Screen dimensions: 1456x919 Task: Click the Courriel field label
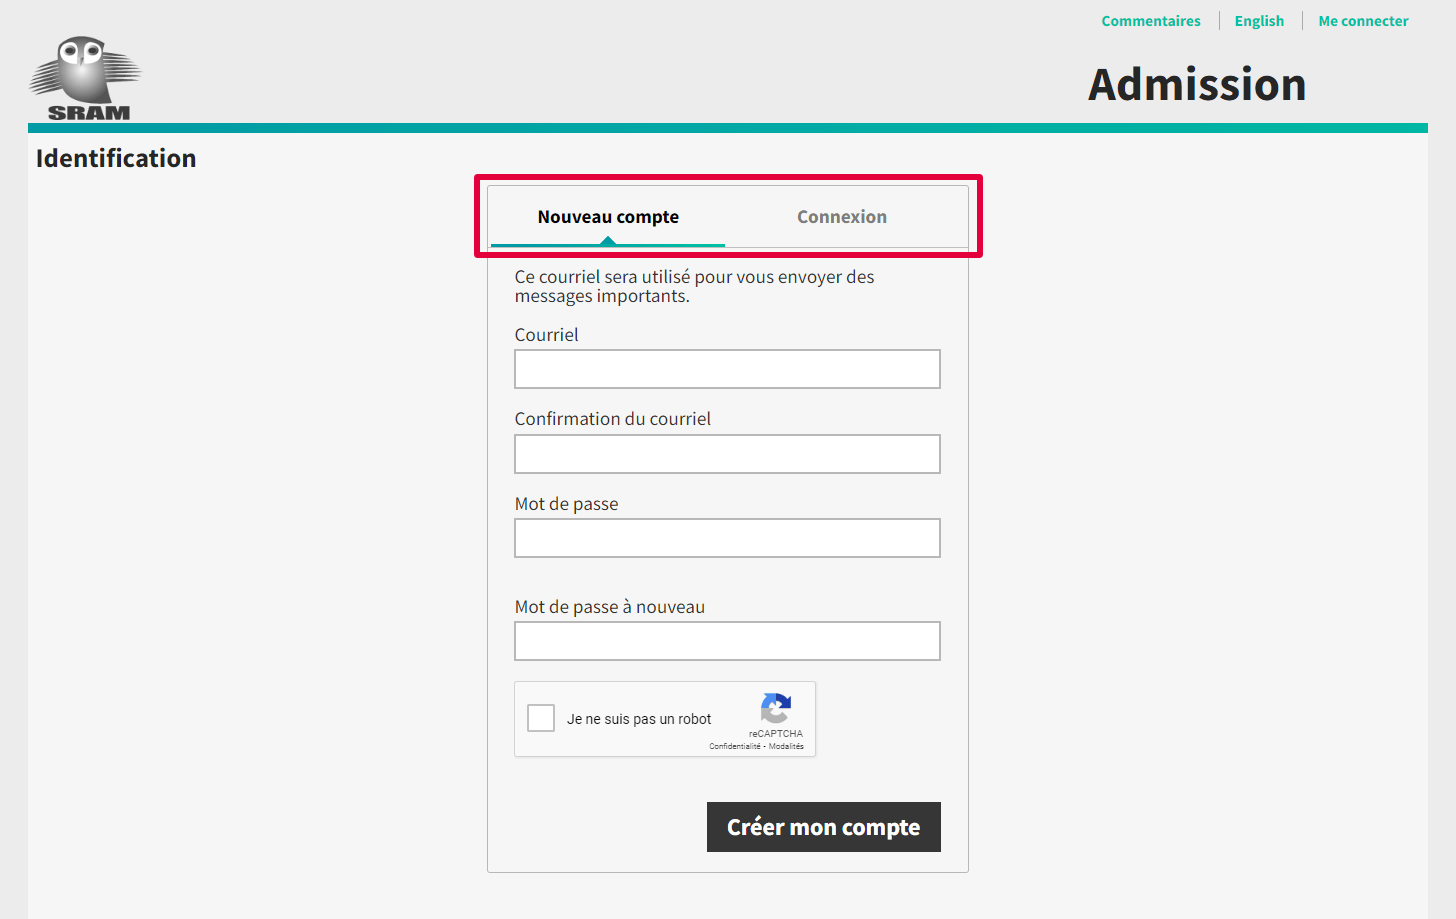click(x=546, y=335)
